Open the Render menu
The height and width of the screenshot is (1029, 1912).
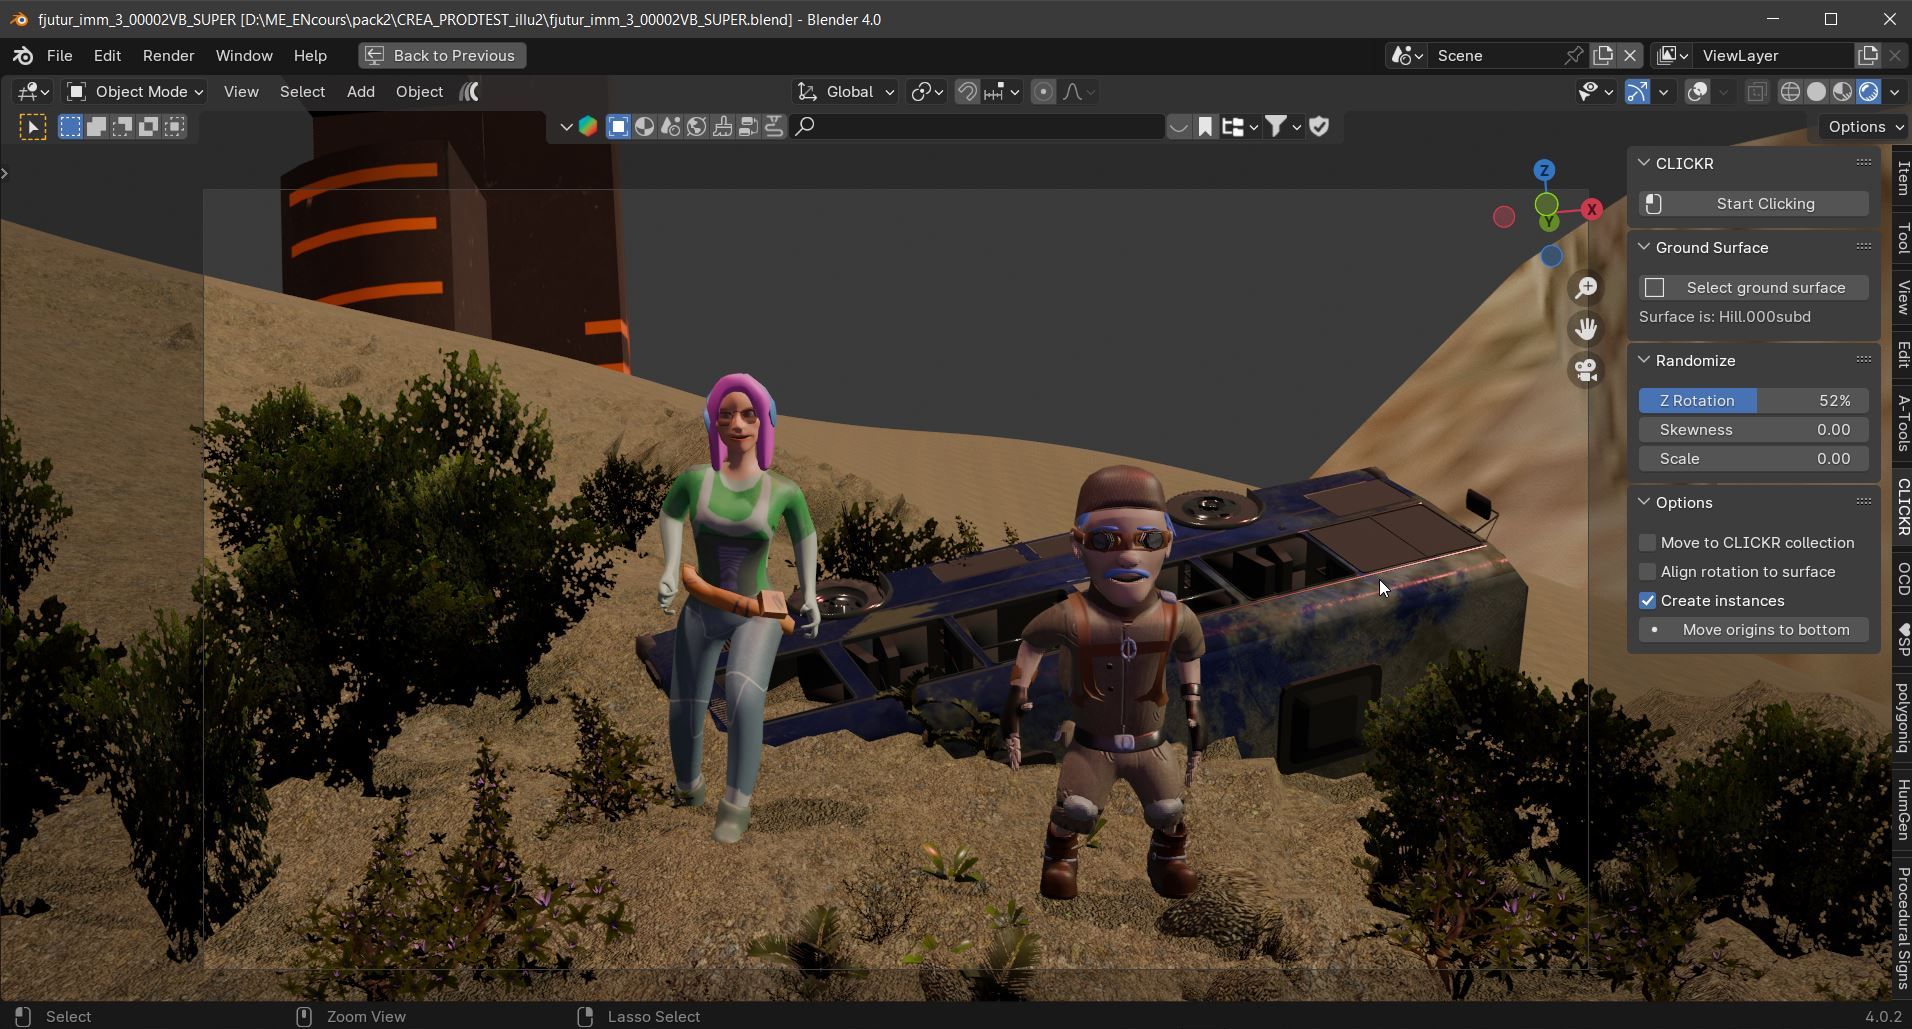coord(168,56)
